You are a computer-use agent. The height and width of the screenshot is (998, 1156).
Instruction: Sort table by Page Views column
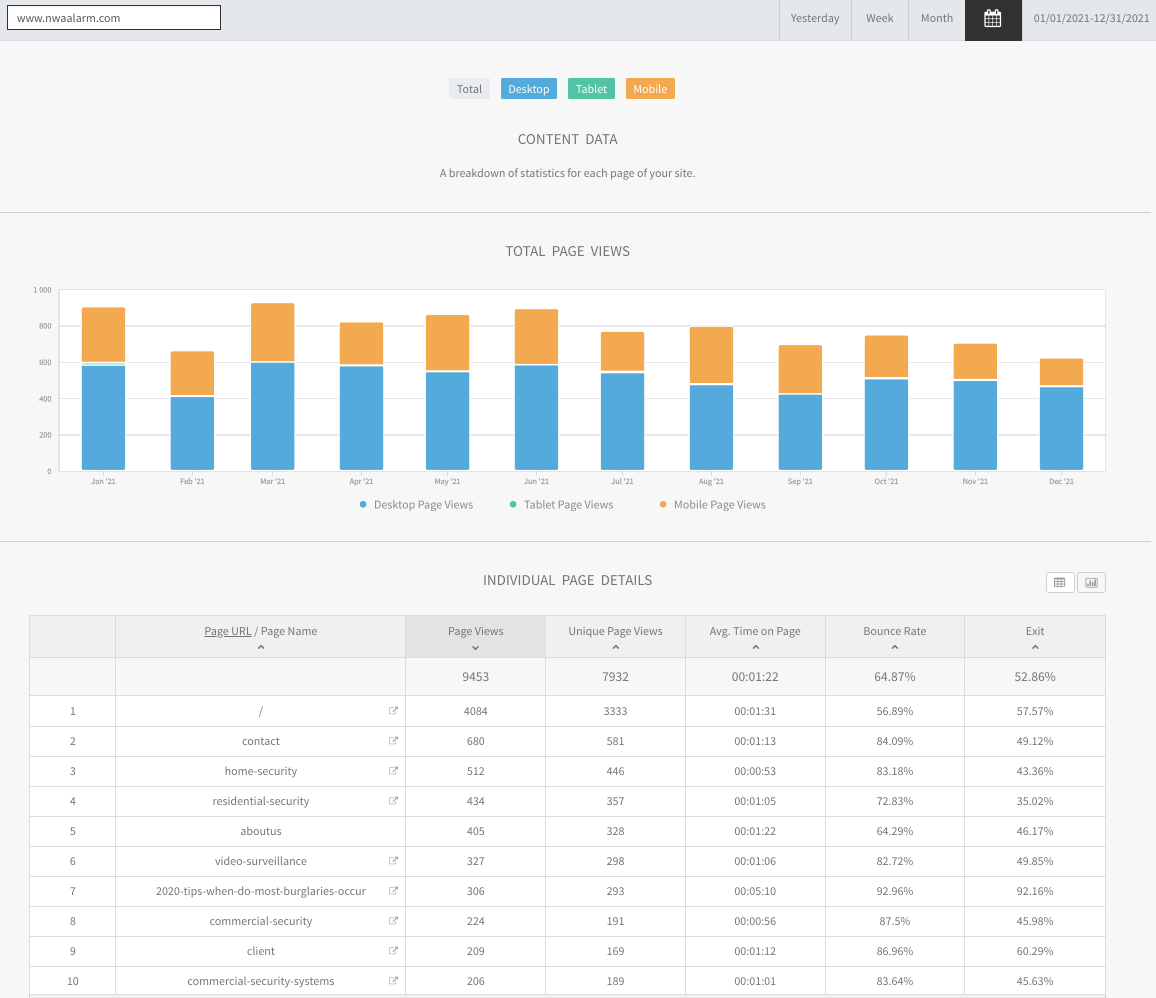pos(475,632)
